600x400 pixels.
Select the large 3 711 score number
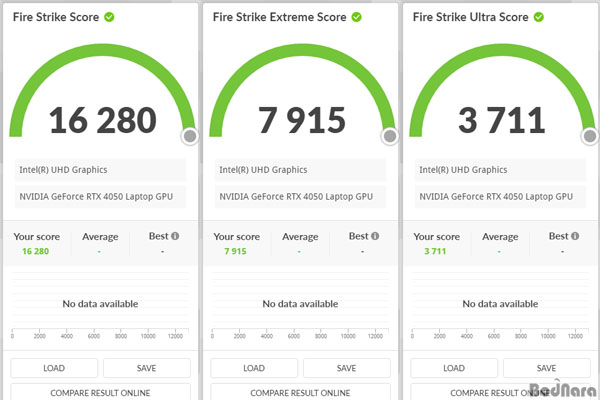click(502, 120)
